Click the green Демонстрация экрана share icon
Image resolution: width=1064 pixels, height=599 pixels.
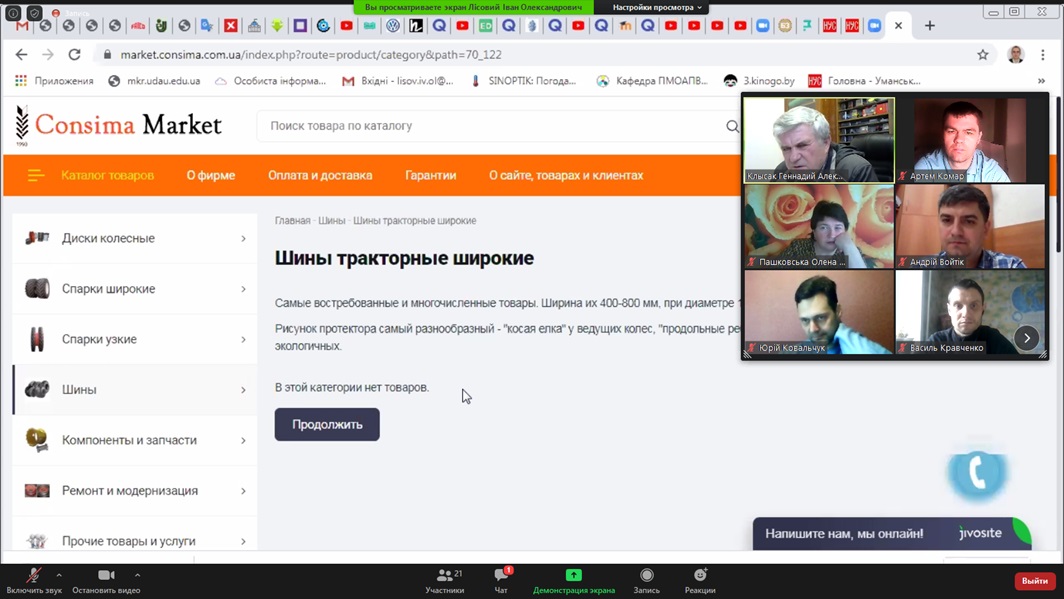573,575
